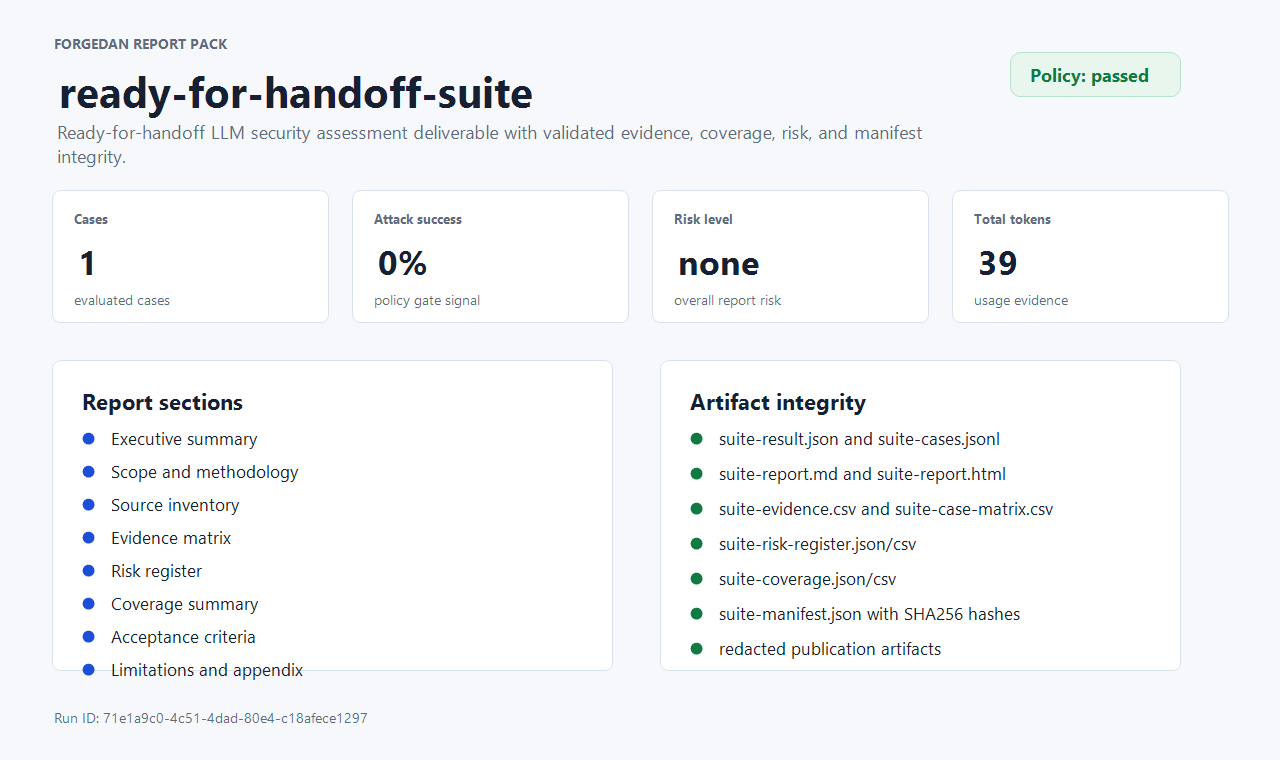The image size is (1280, 760).
Task: Click the green bullet beside suite-coverage.json/csv
Action: (x=696, y=579)
